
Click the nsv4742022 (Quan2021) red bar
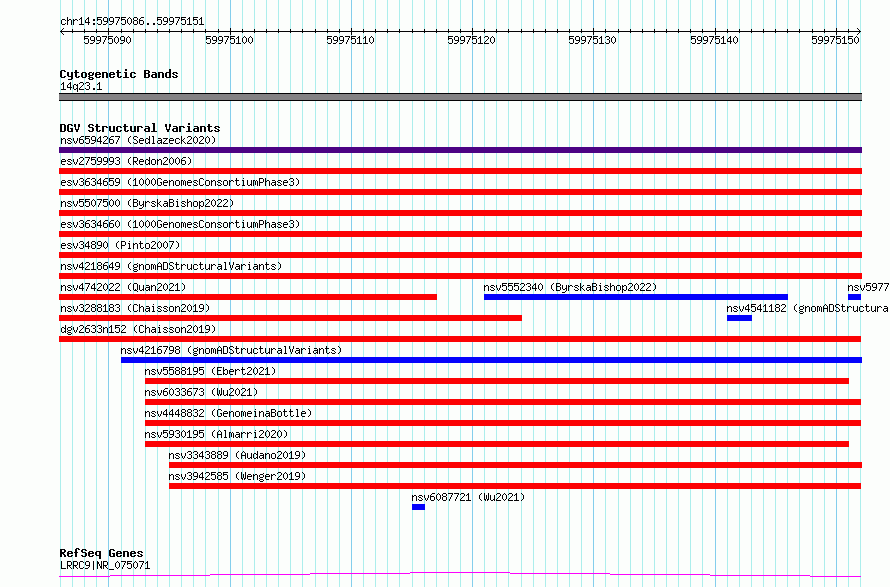[x=248, y=297]
